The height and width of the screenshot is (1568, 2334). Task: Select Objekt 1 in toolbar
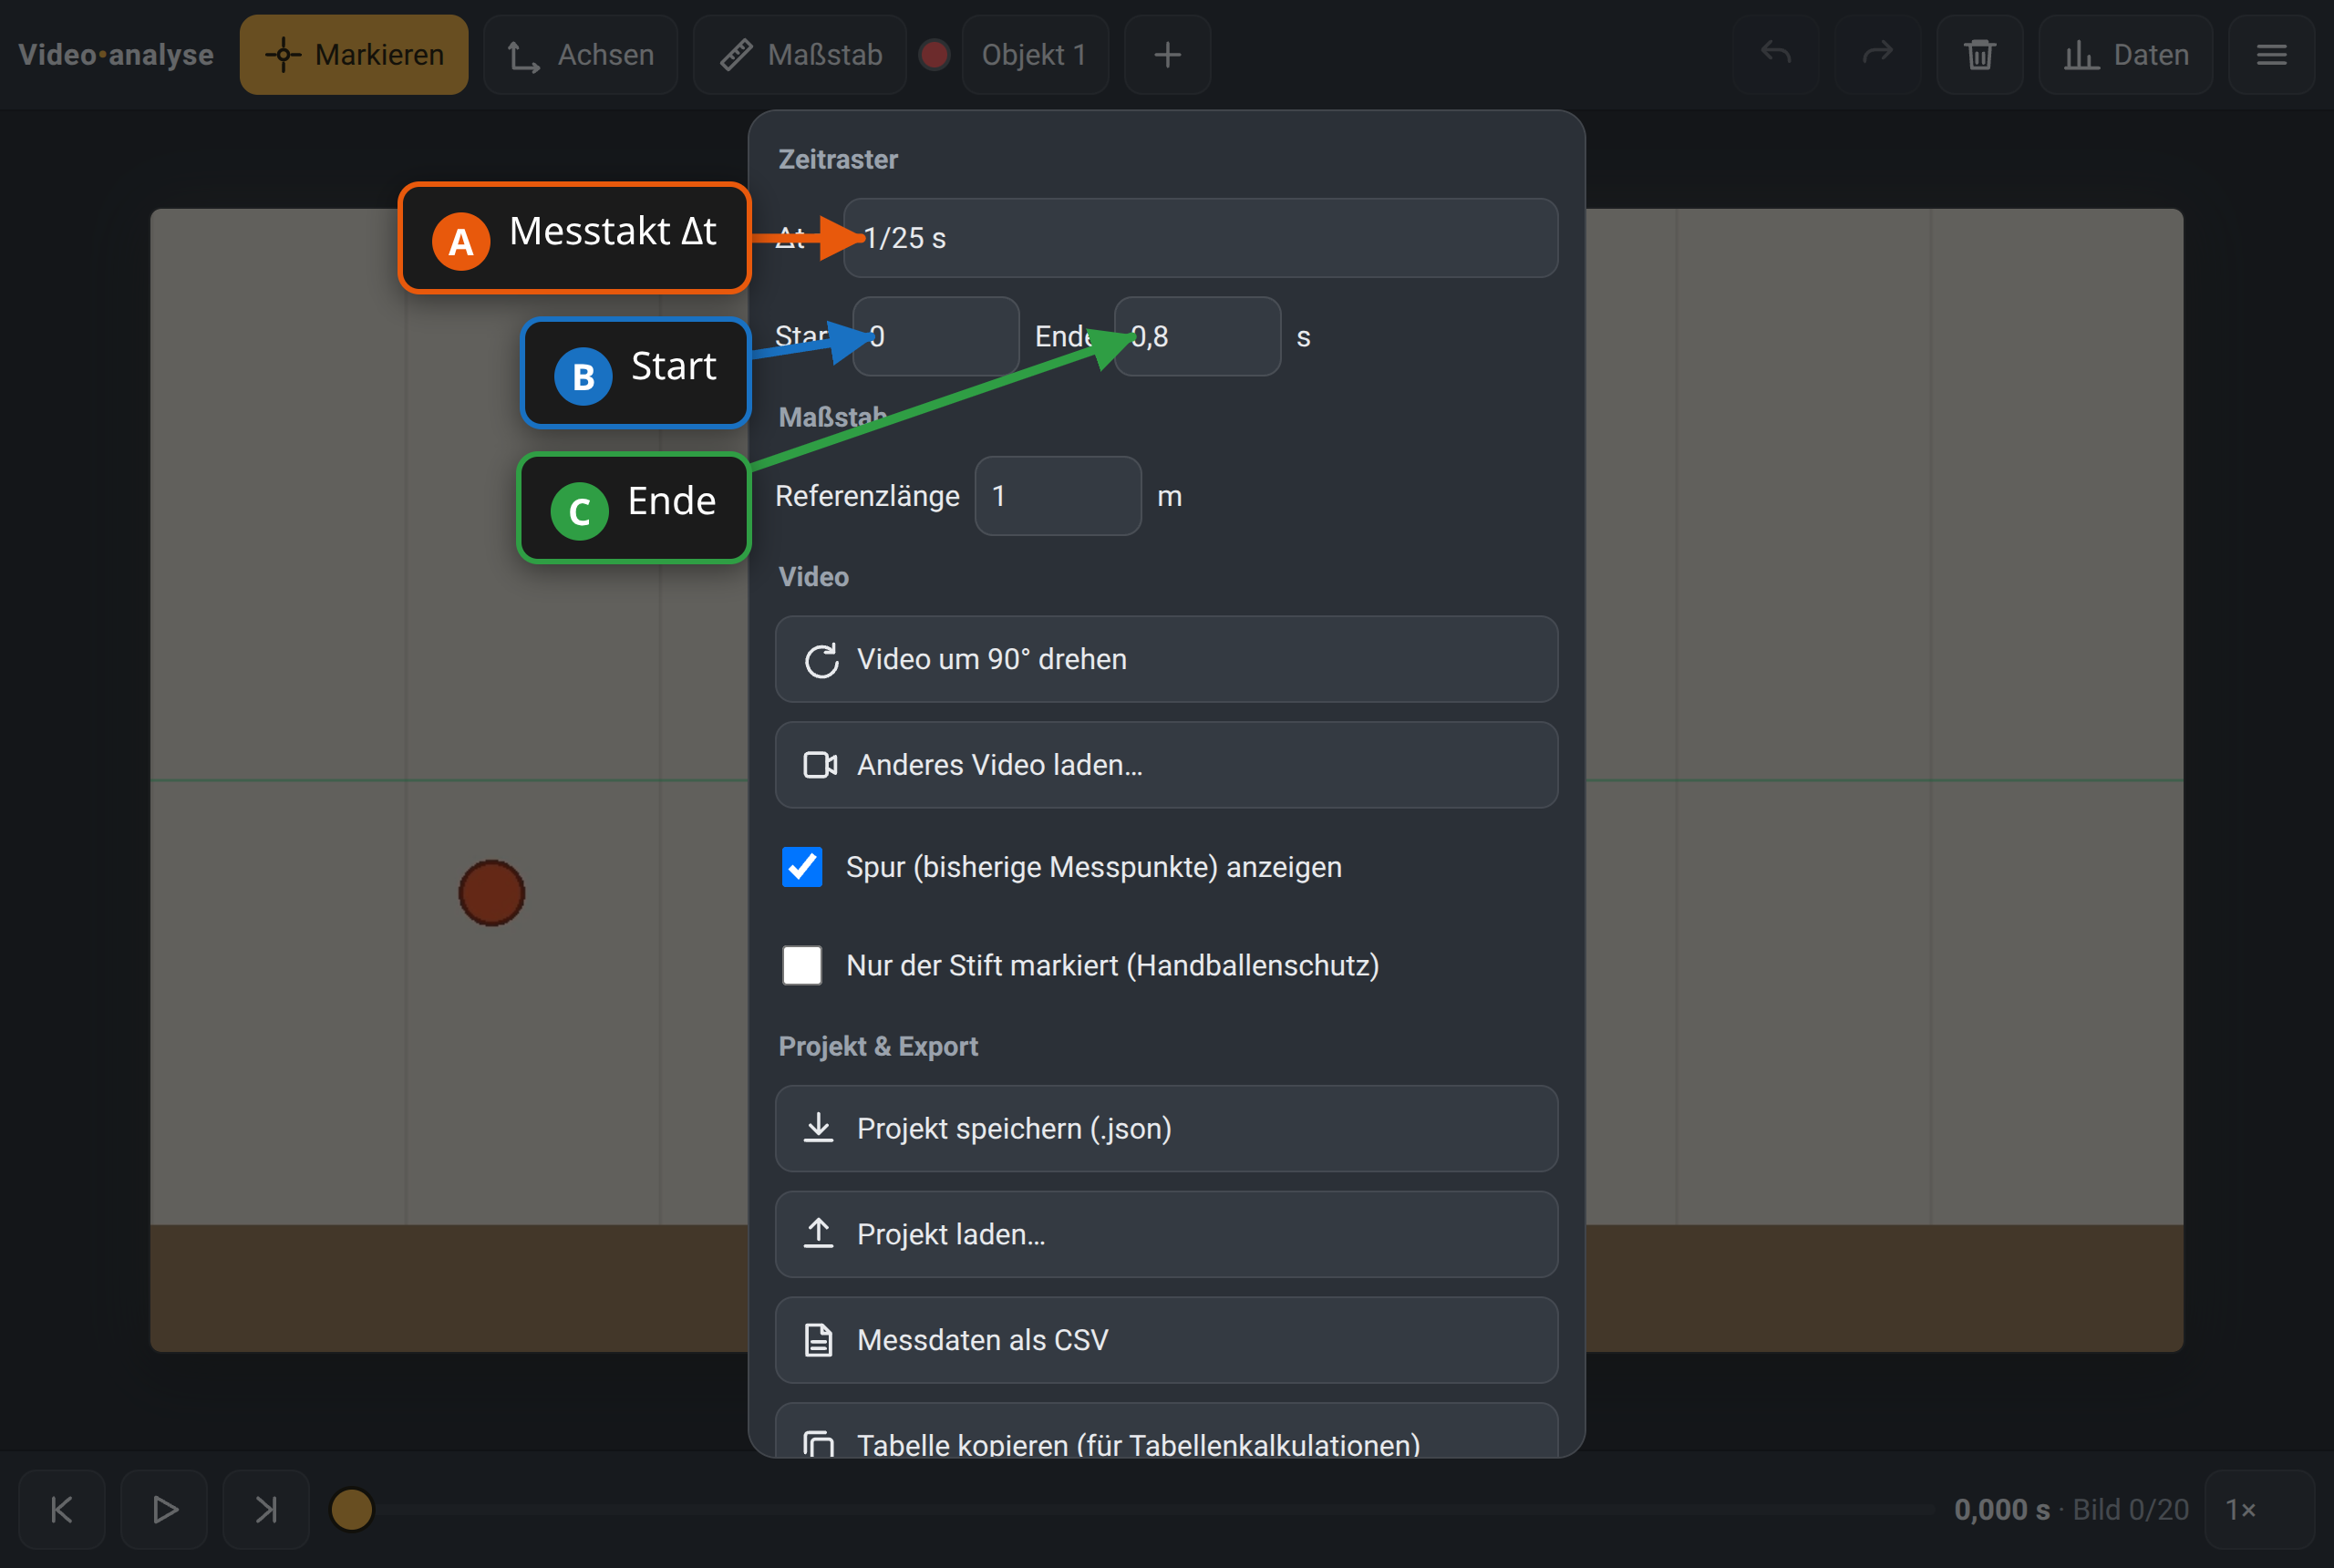(1035, 54)
